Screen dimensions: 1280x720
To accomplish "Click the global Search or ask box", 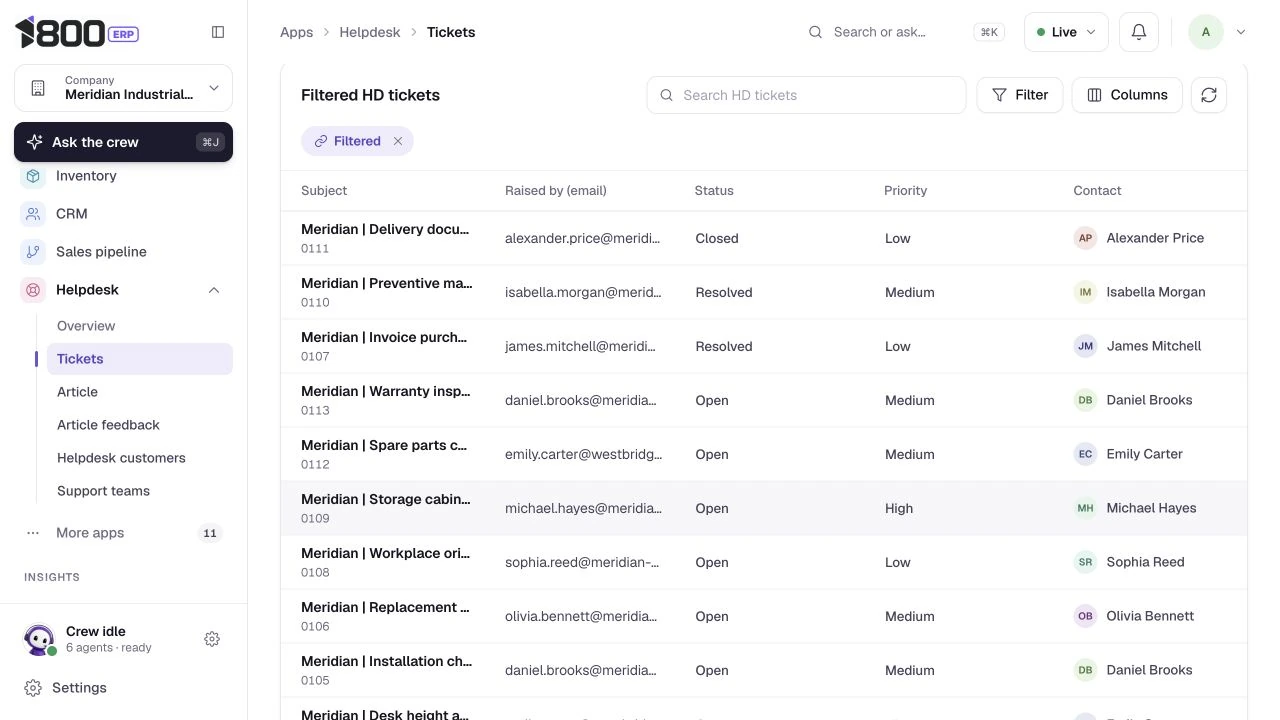I will coord(906,32).
